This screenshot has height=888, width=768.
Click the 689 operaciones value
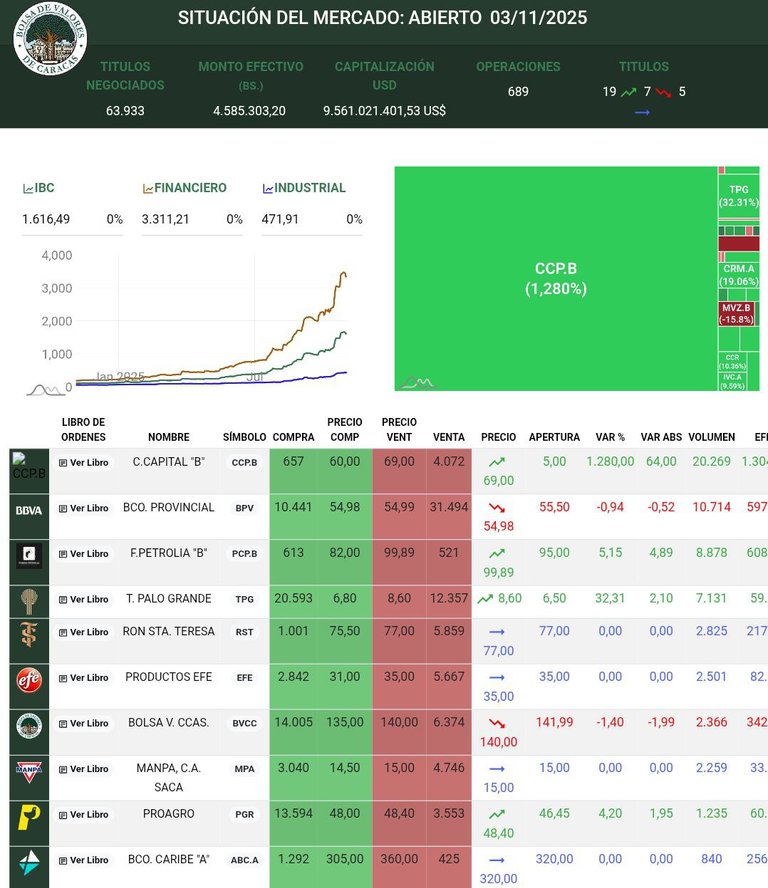518,92
